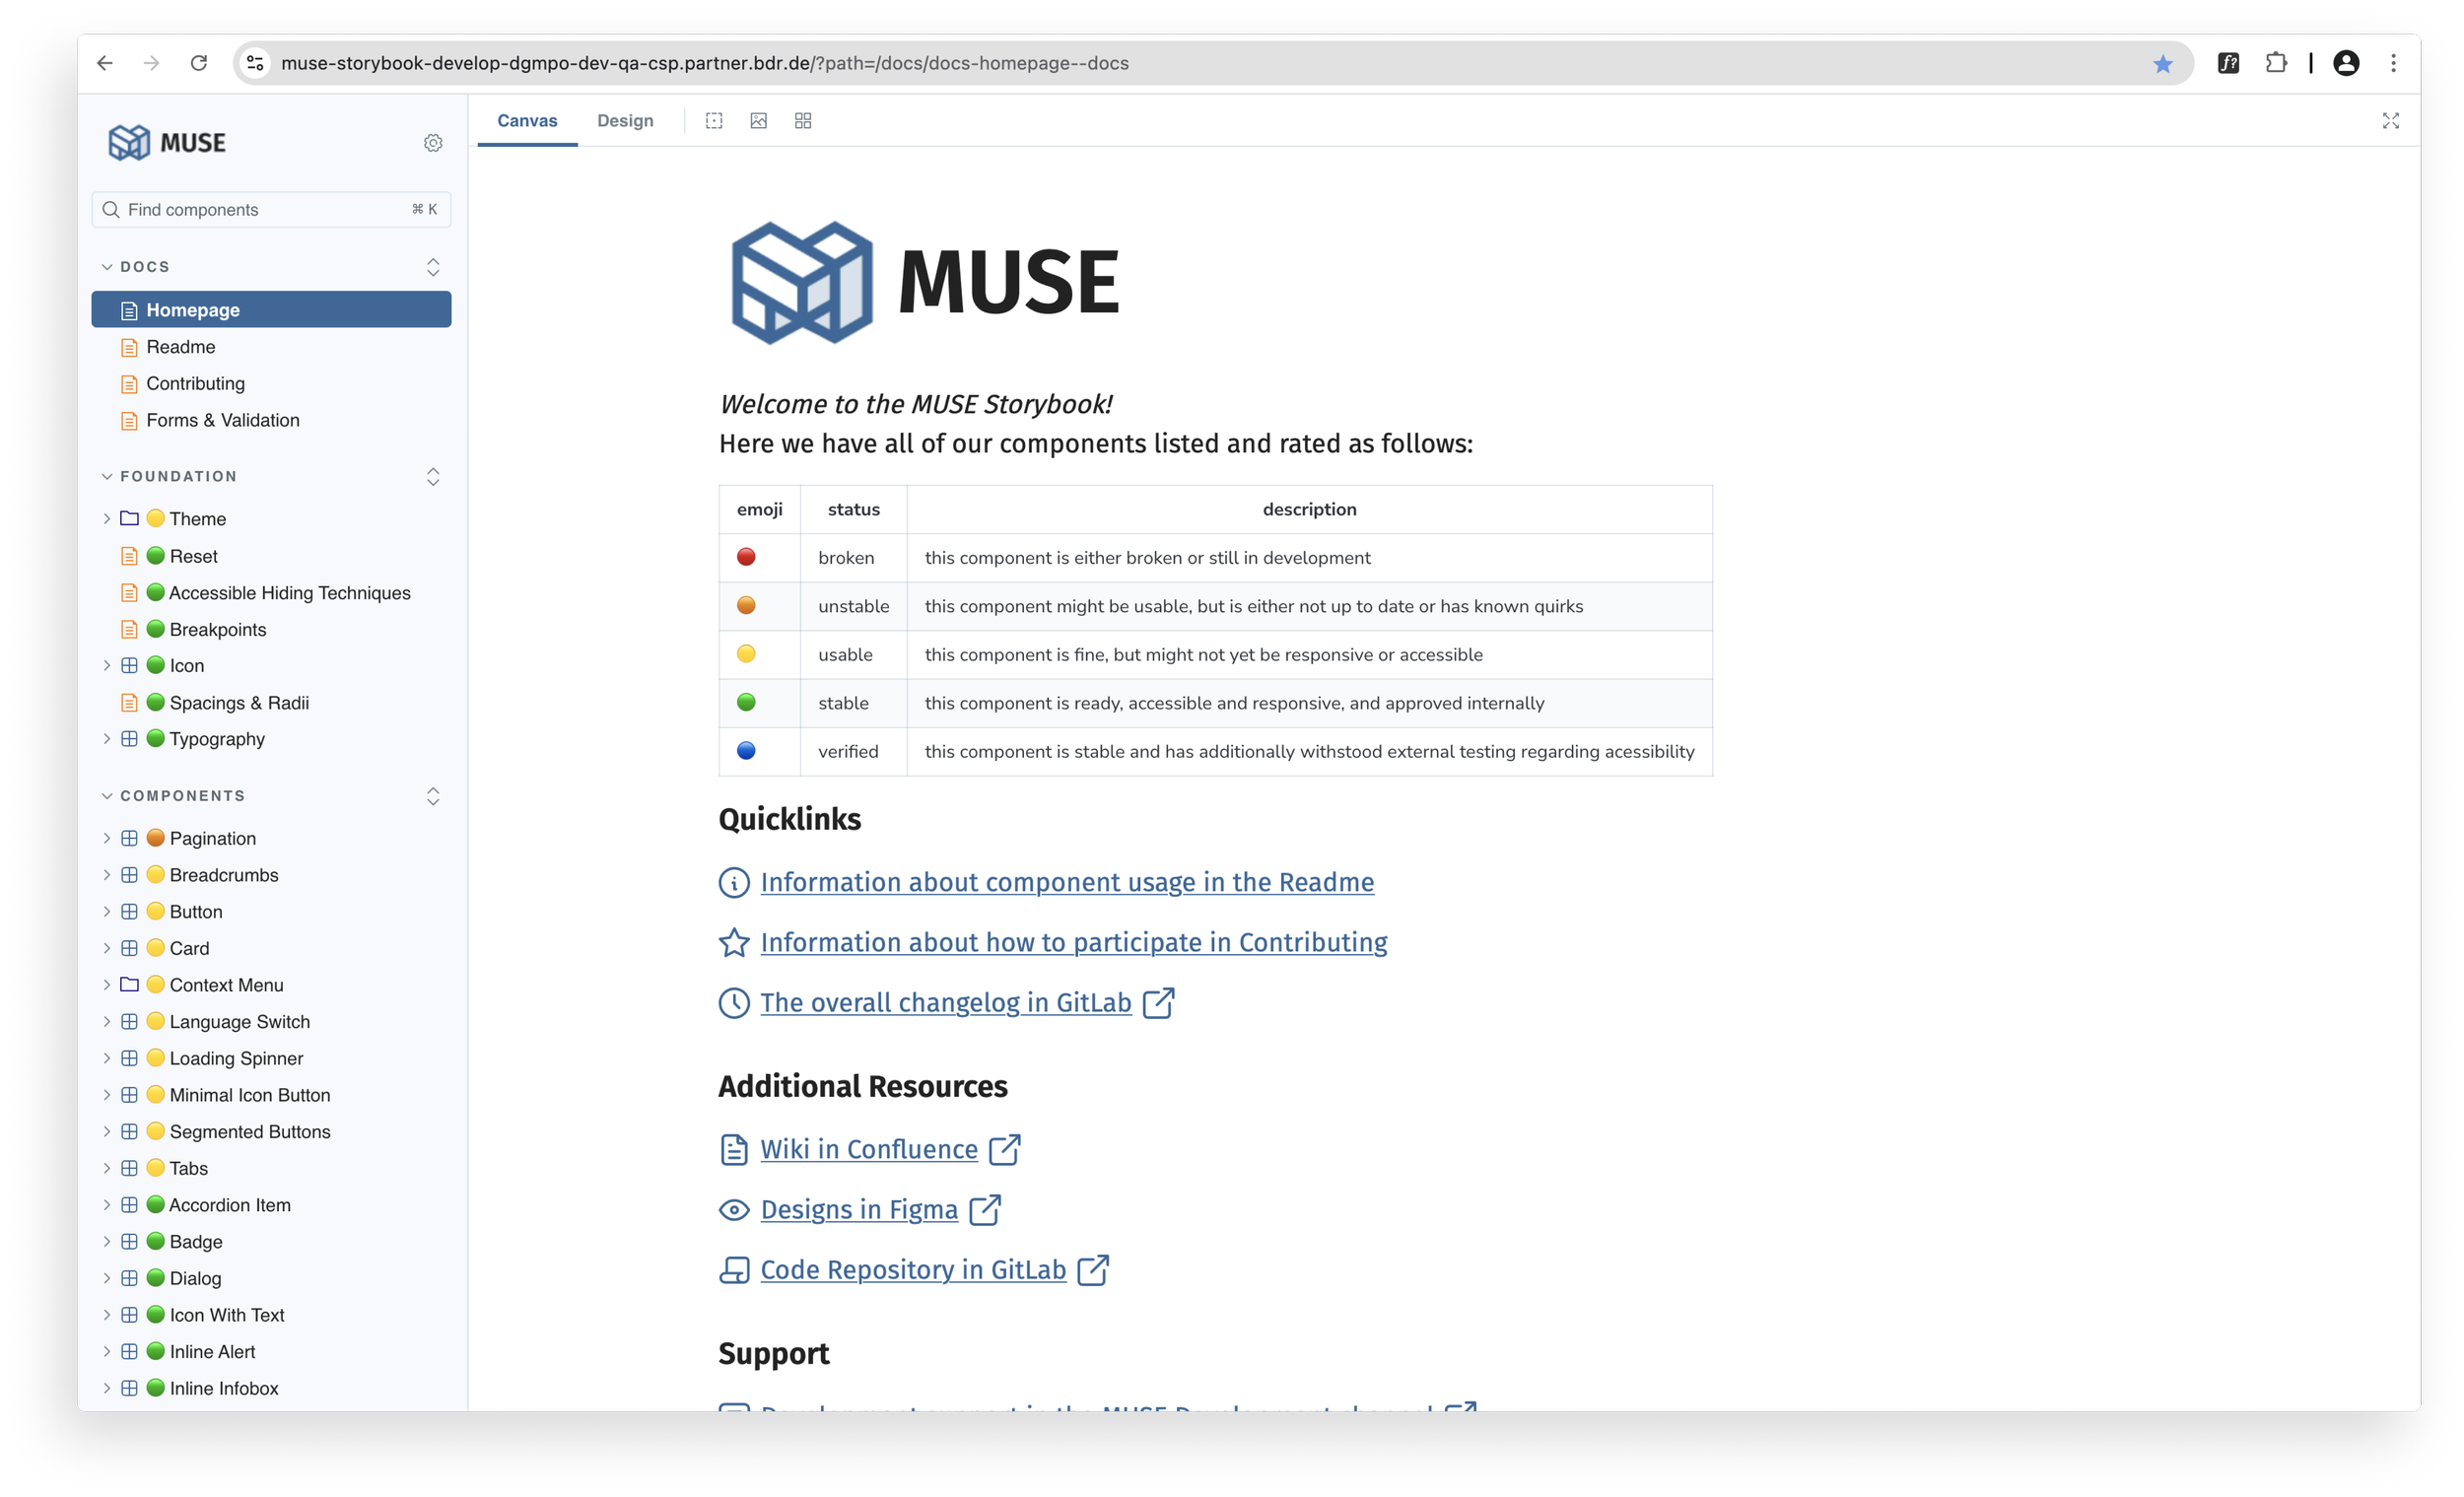Switch to the Design tab
The width and height of the screenshot is (2464, 1497).
625,121
